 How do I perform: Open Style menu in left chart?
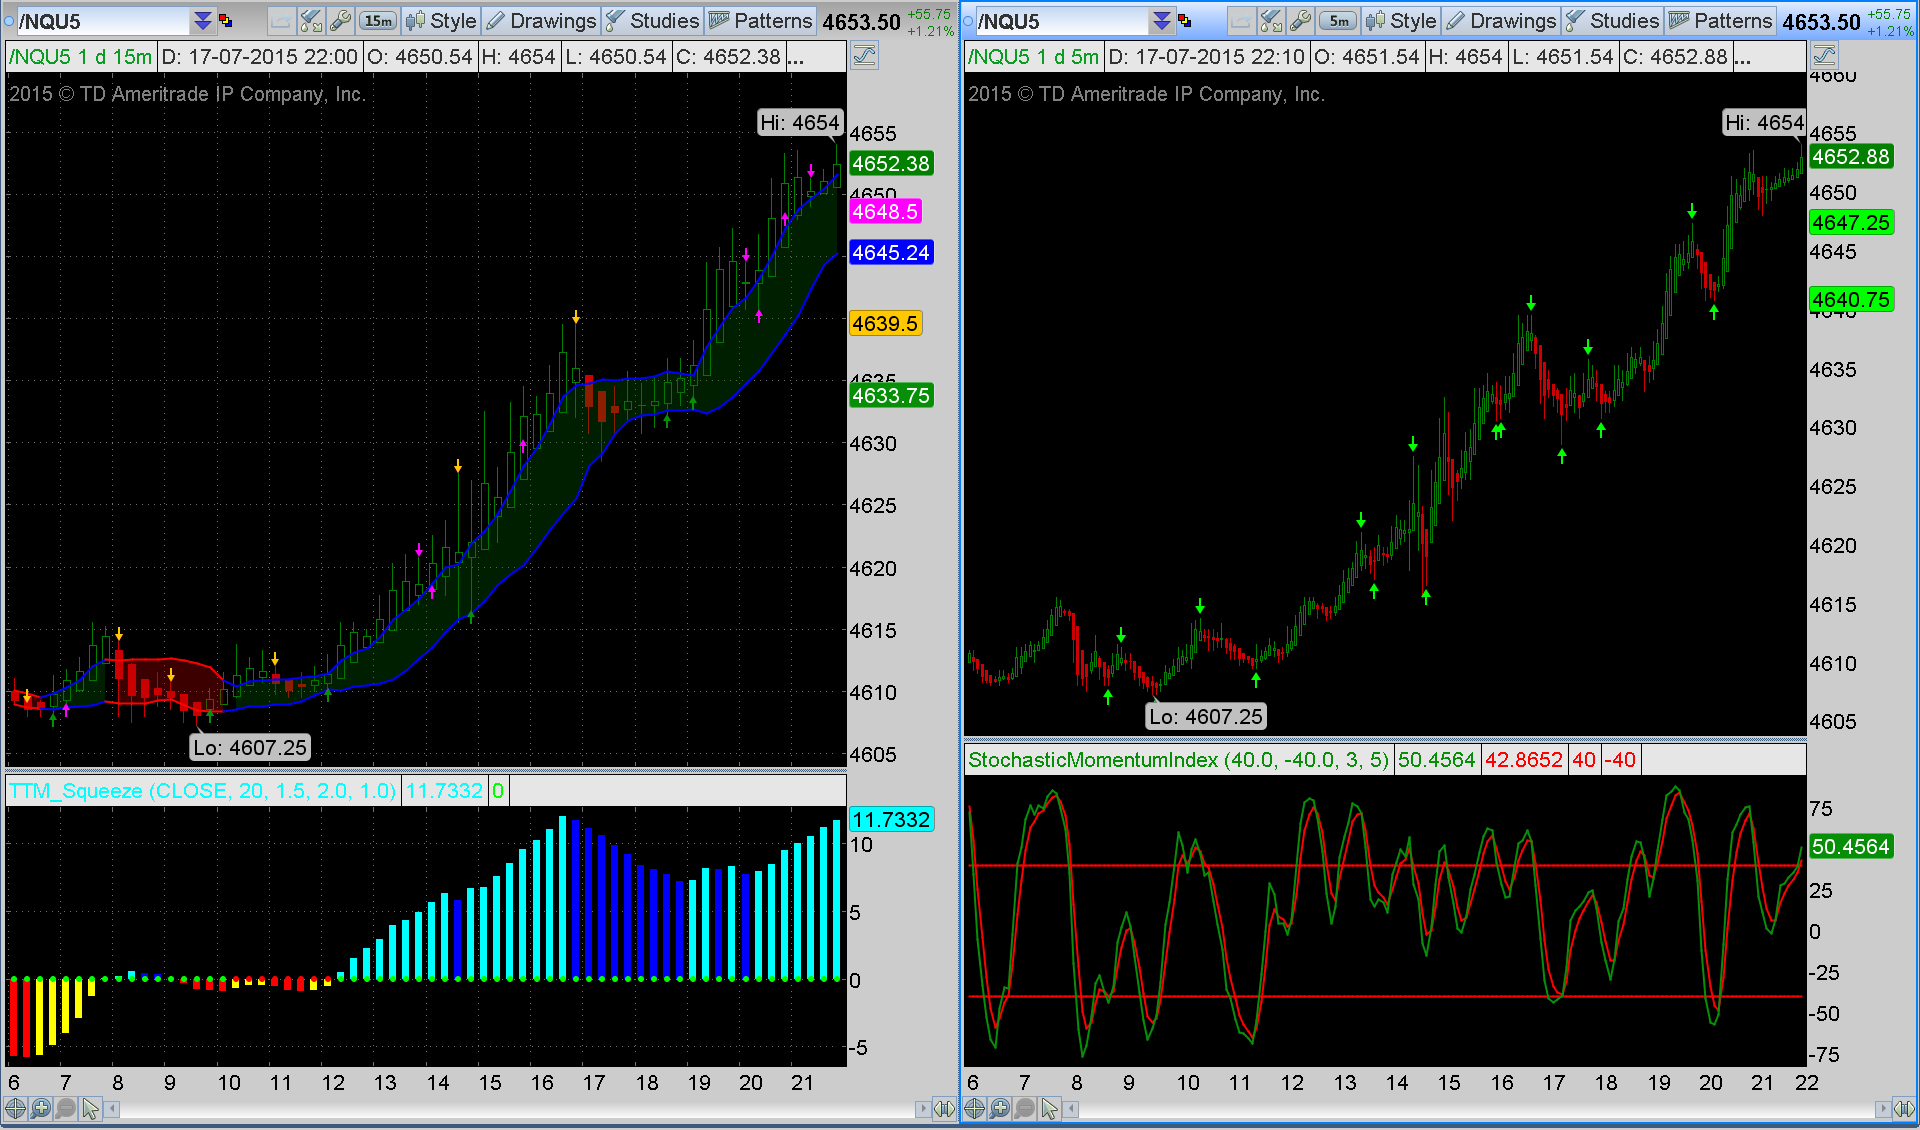441,21
